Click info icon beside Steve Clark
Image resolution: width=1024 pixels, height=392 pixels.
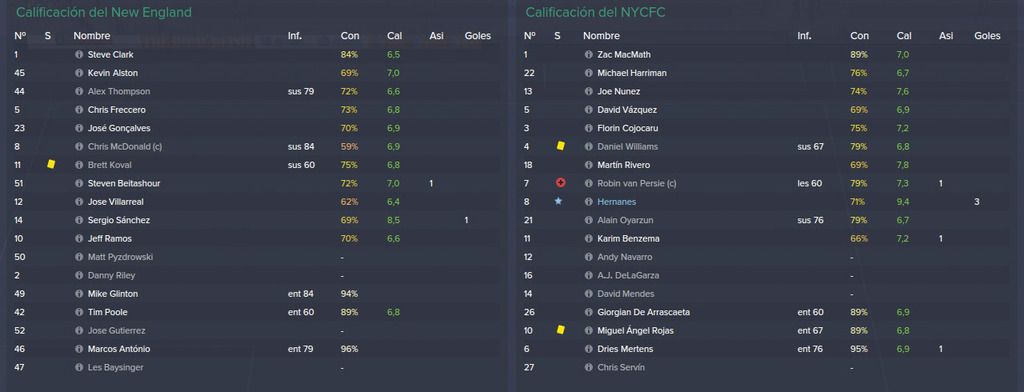pos(79,55)
